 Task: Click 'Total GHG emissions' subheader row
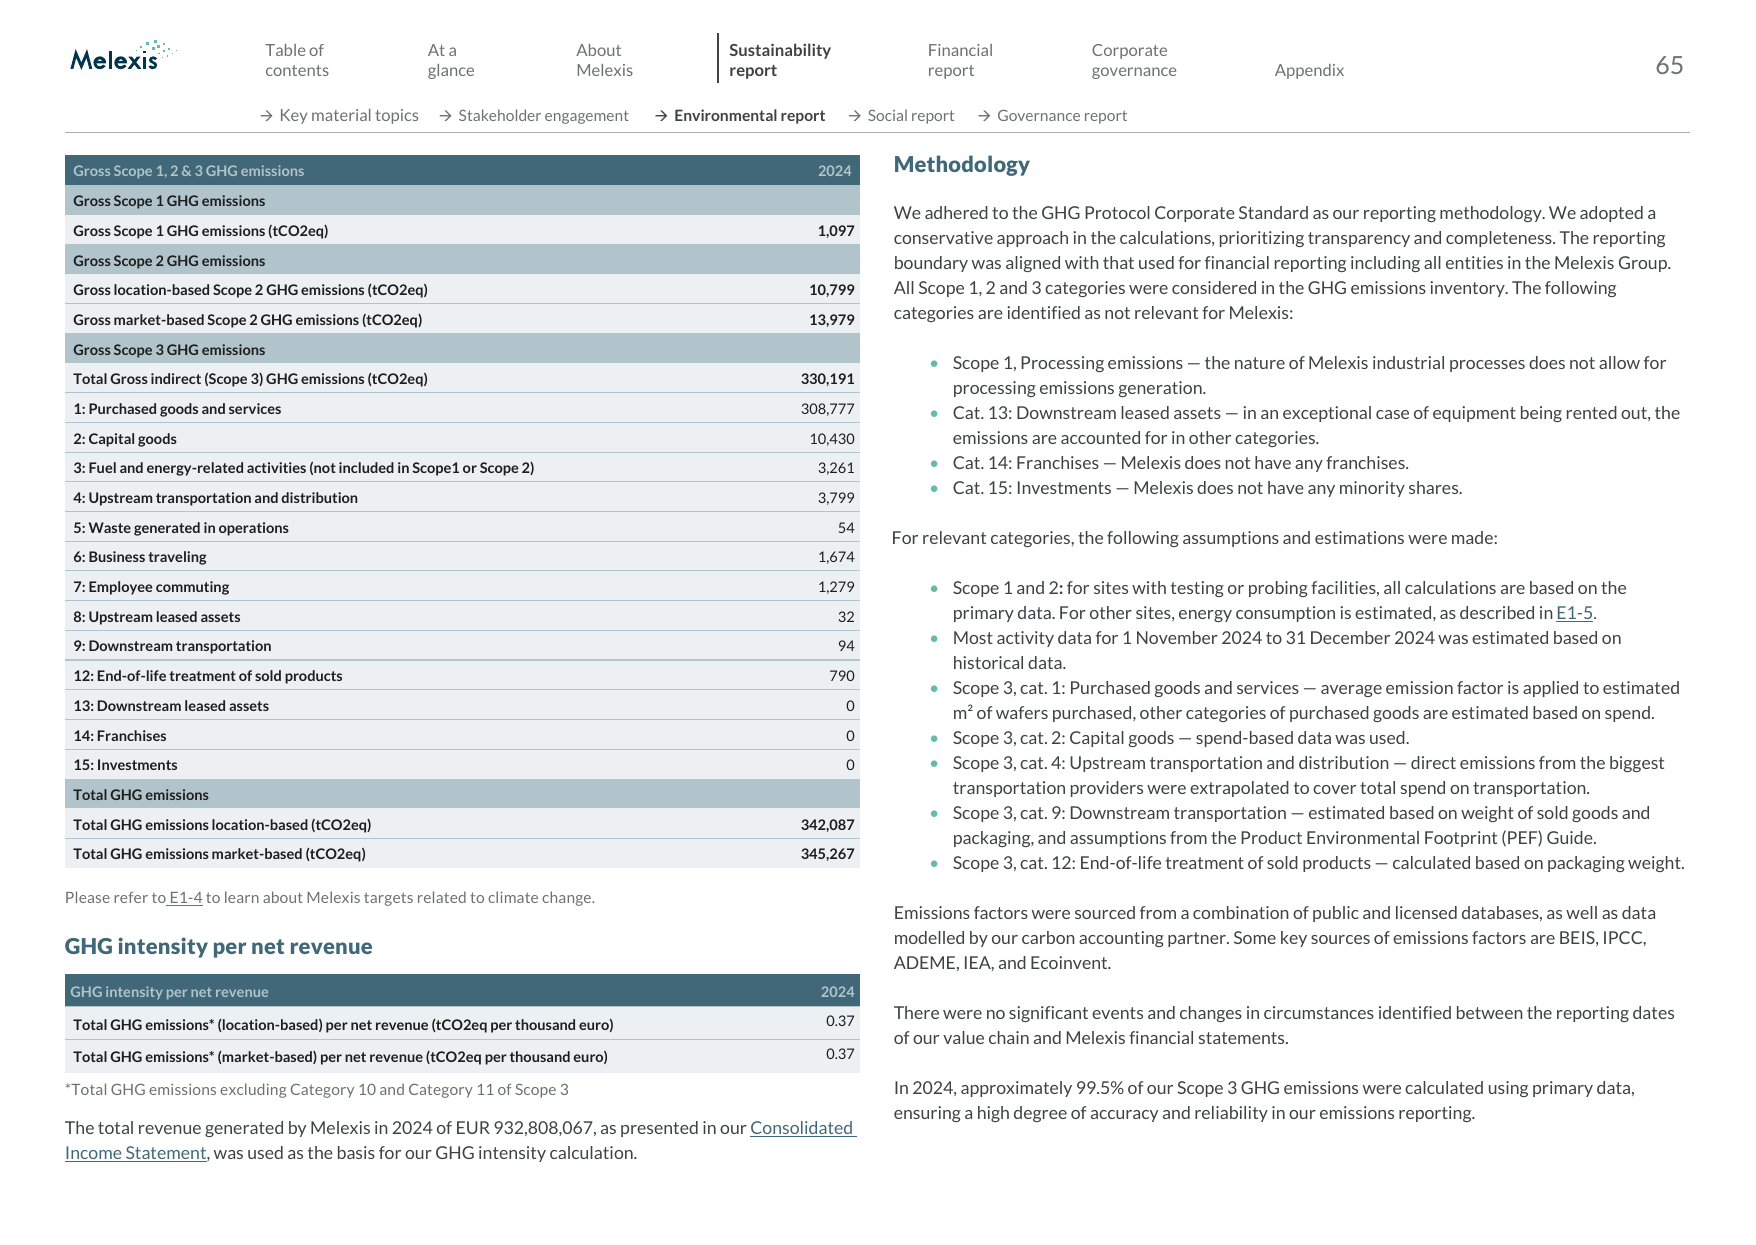(462, 794)
